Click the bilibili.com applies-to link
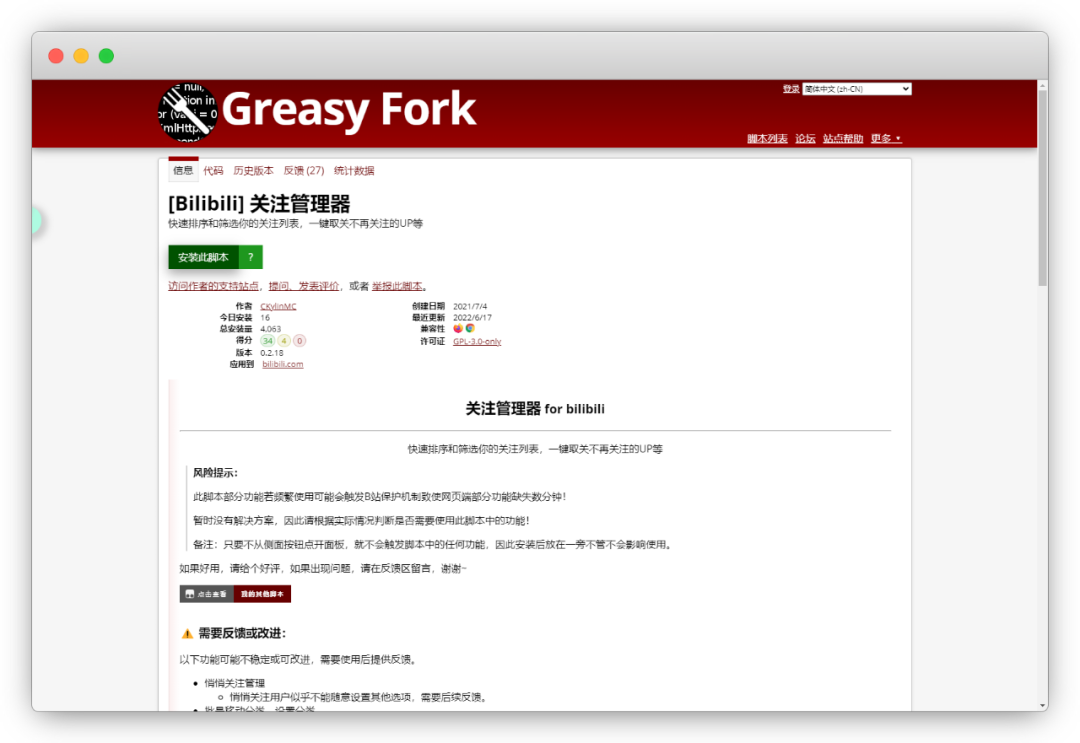This screenshot has height=743, width=1080. [x=282, y=364]
